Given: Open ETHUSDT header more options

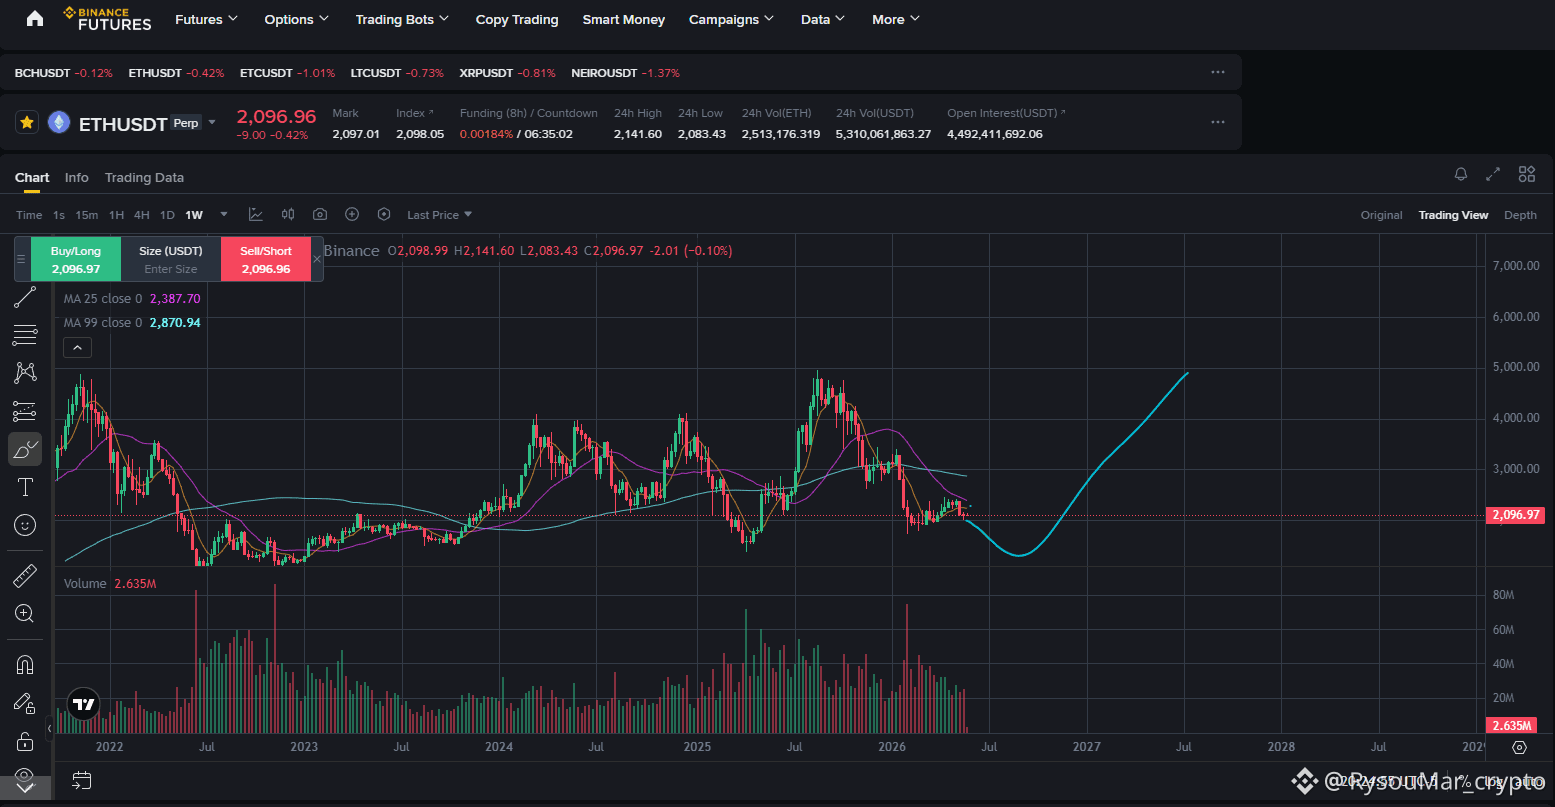Looking at the screenshot, I should point(1218,122).
